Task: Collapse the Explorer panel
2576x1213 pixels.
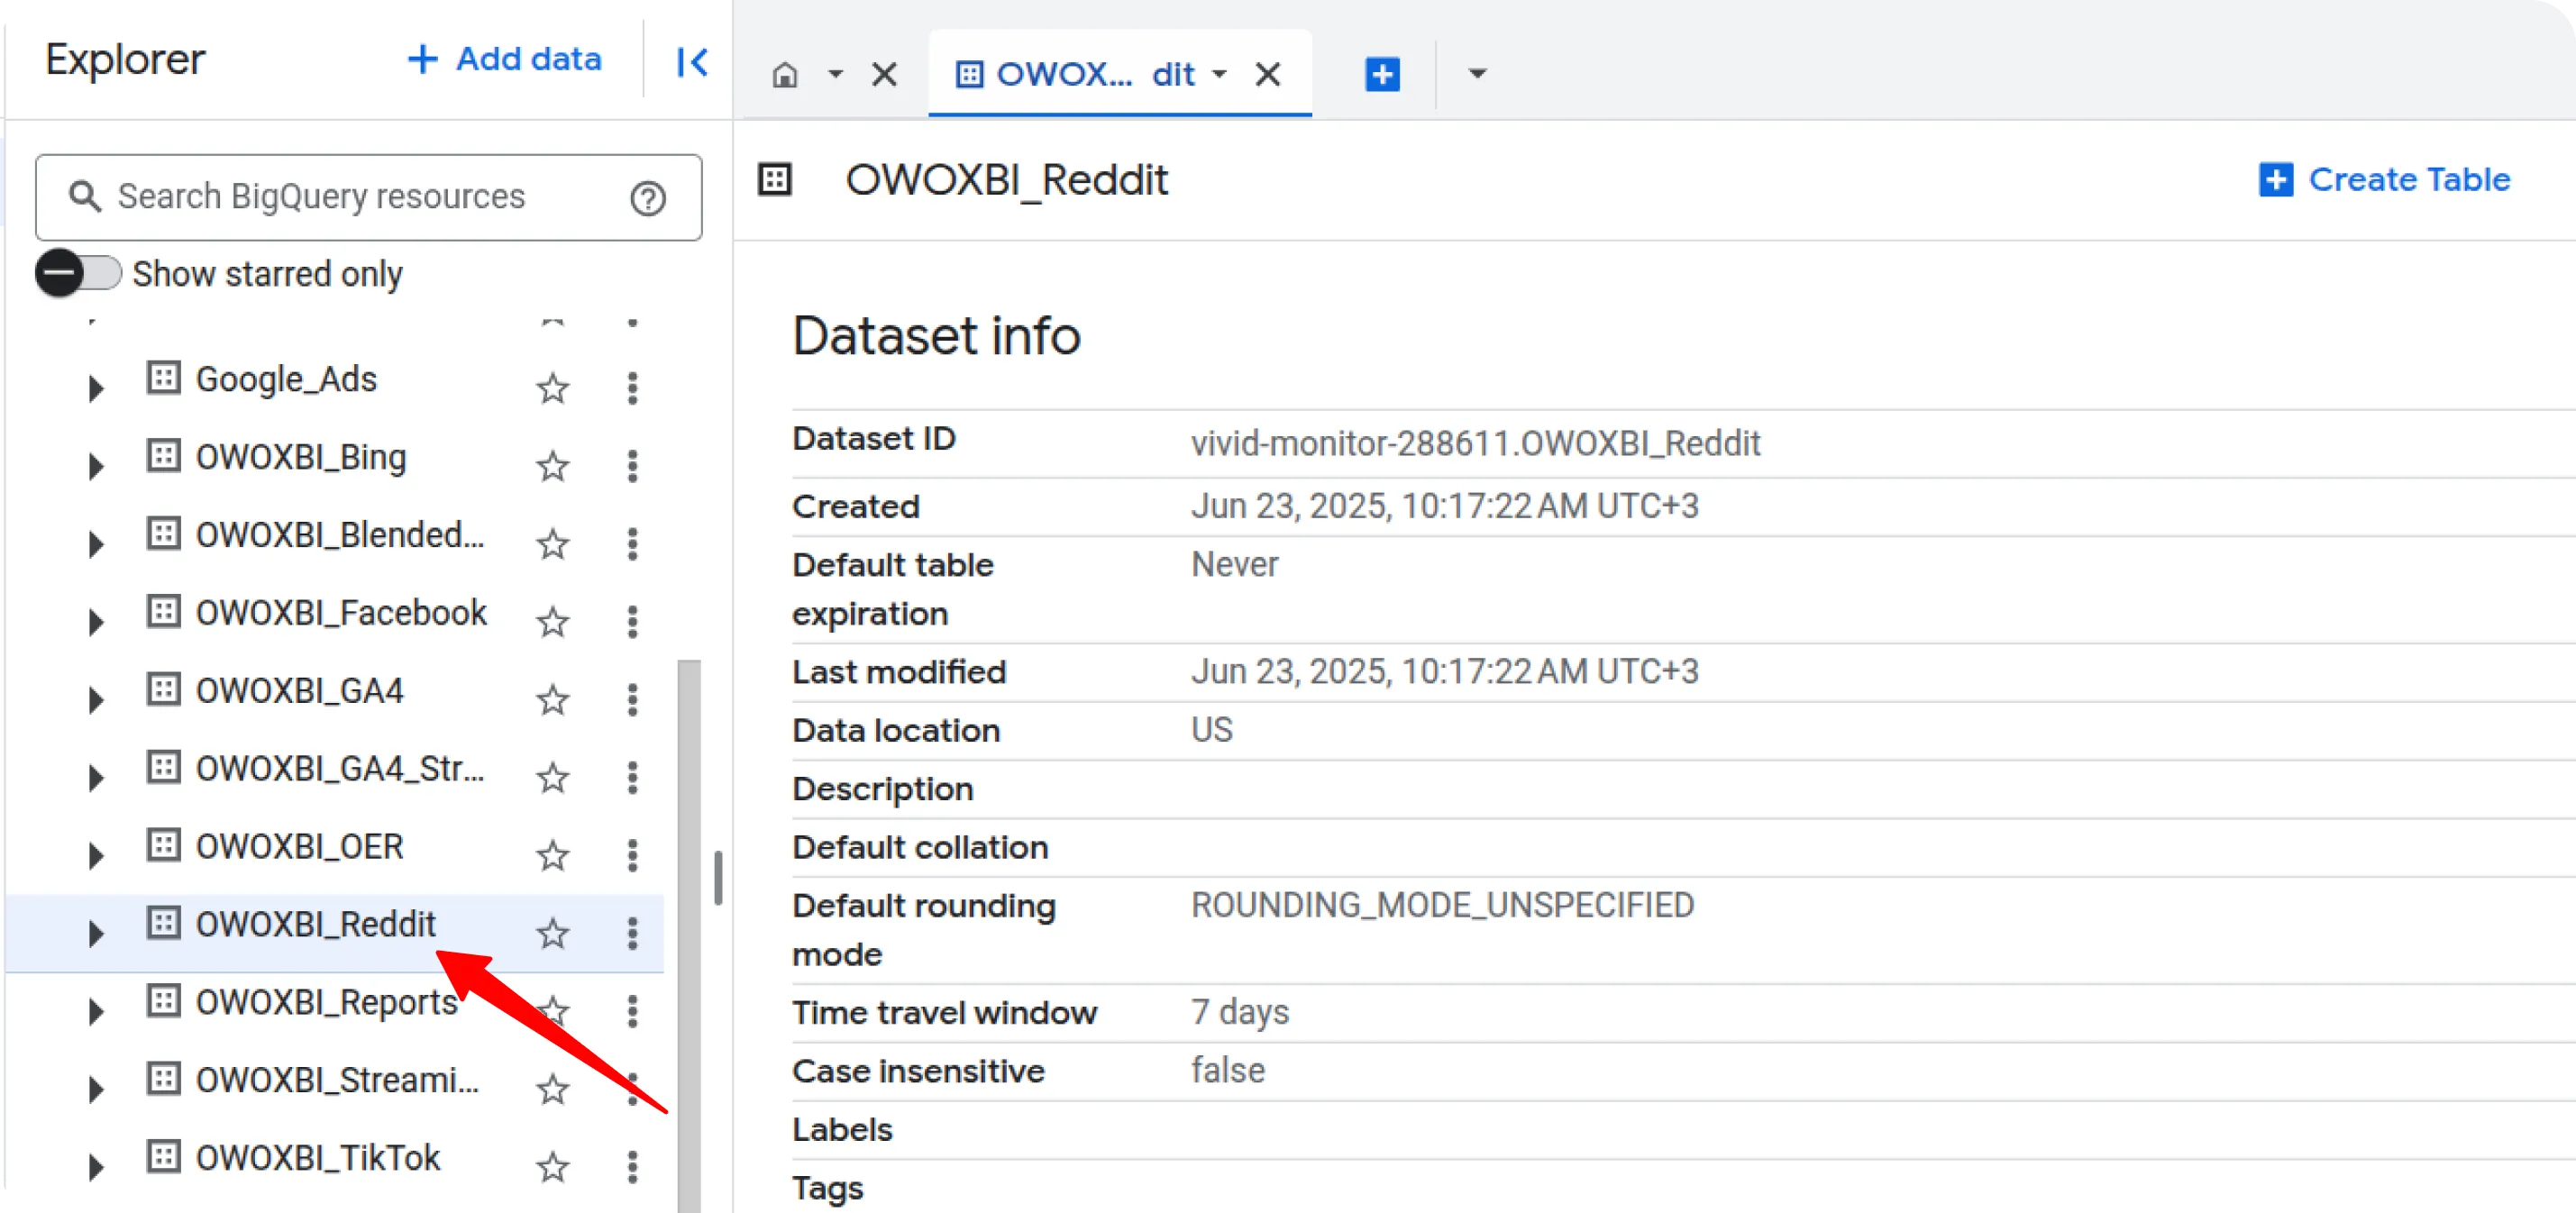Action: (691, 62)
